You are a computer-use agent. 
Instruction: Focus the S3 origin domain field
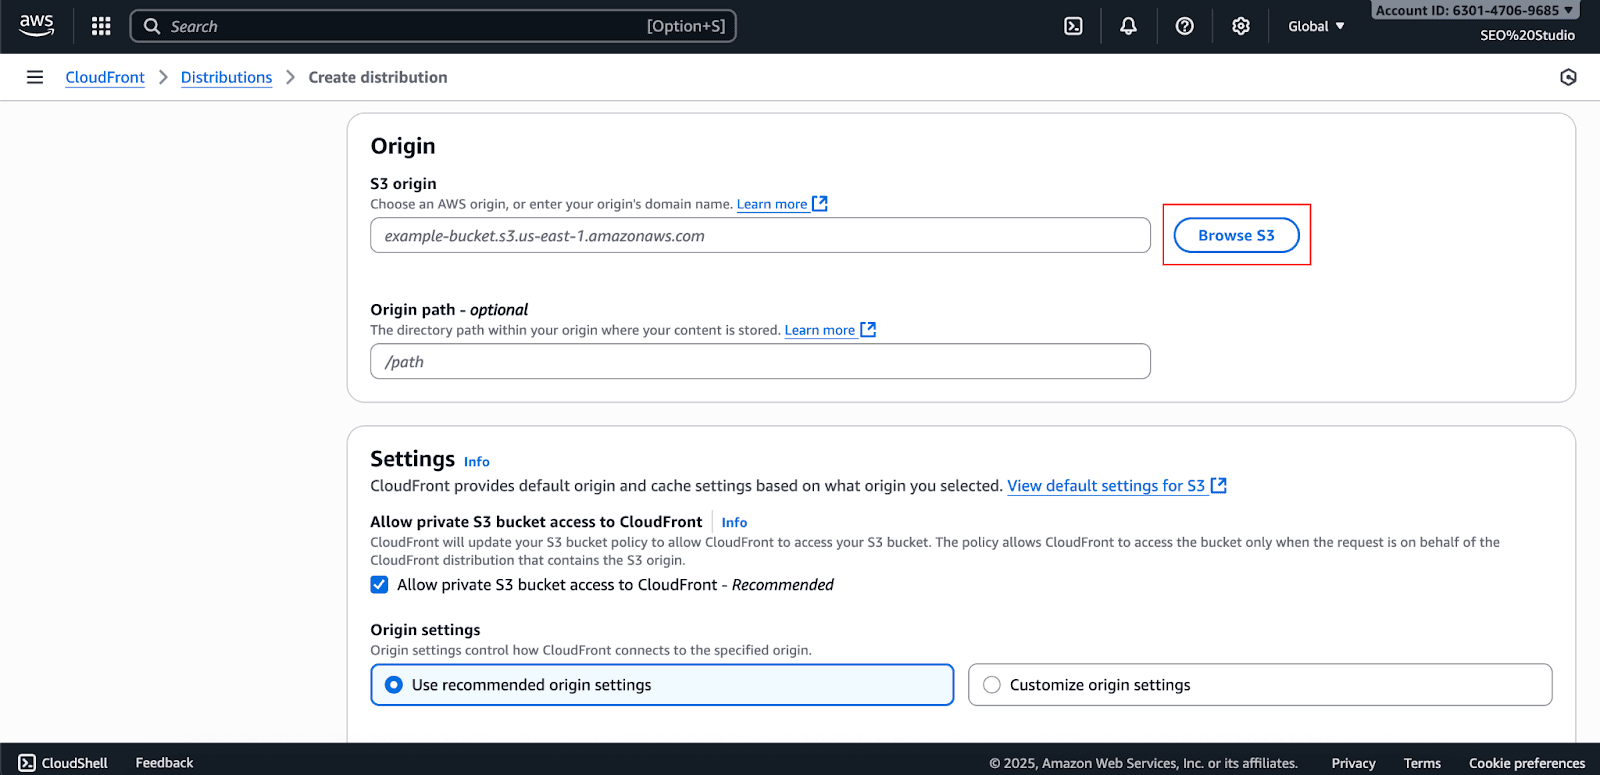(x=760, y=235)
